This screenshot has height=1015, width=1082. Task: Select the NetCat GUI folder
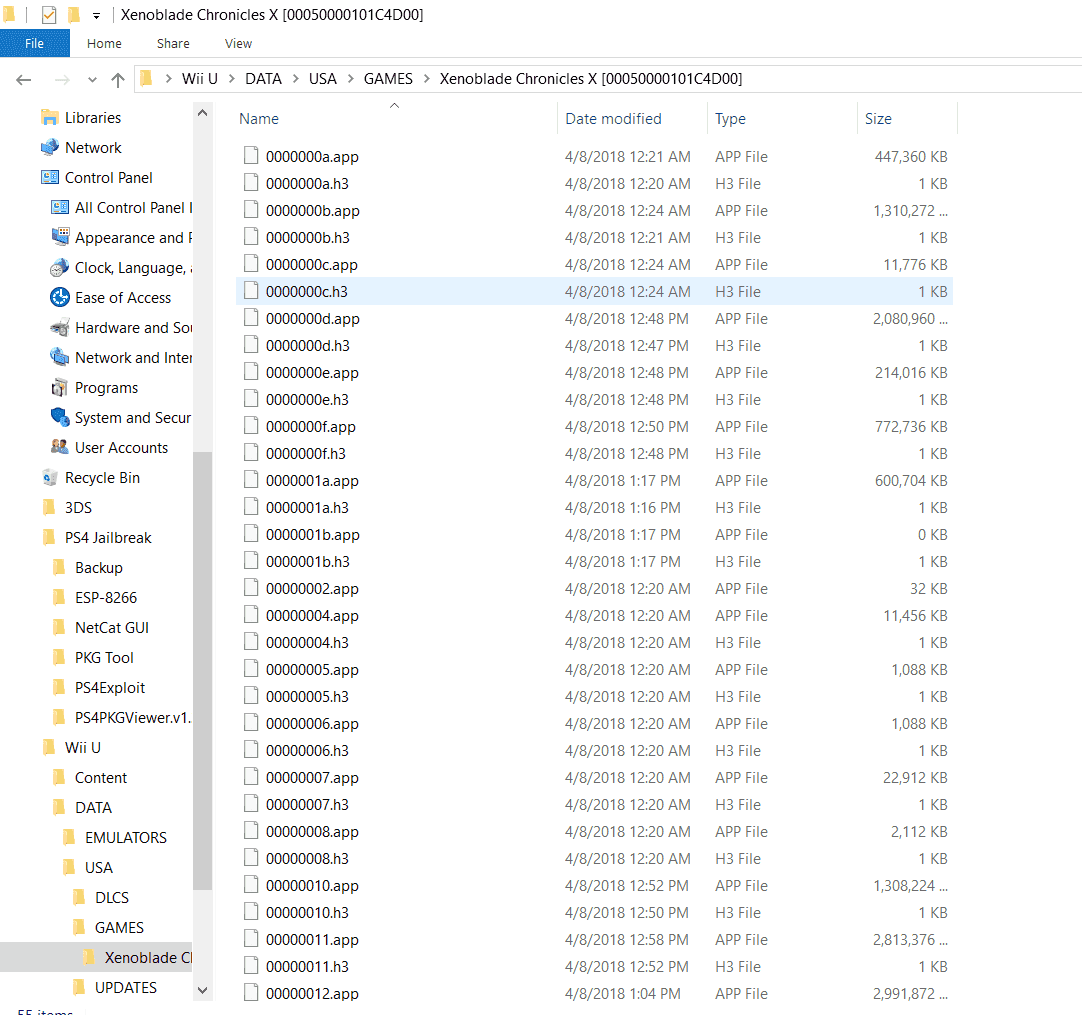tap(112, 628)
